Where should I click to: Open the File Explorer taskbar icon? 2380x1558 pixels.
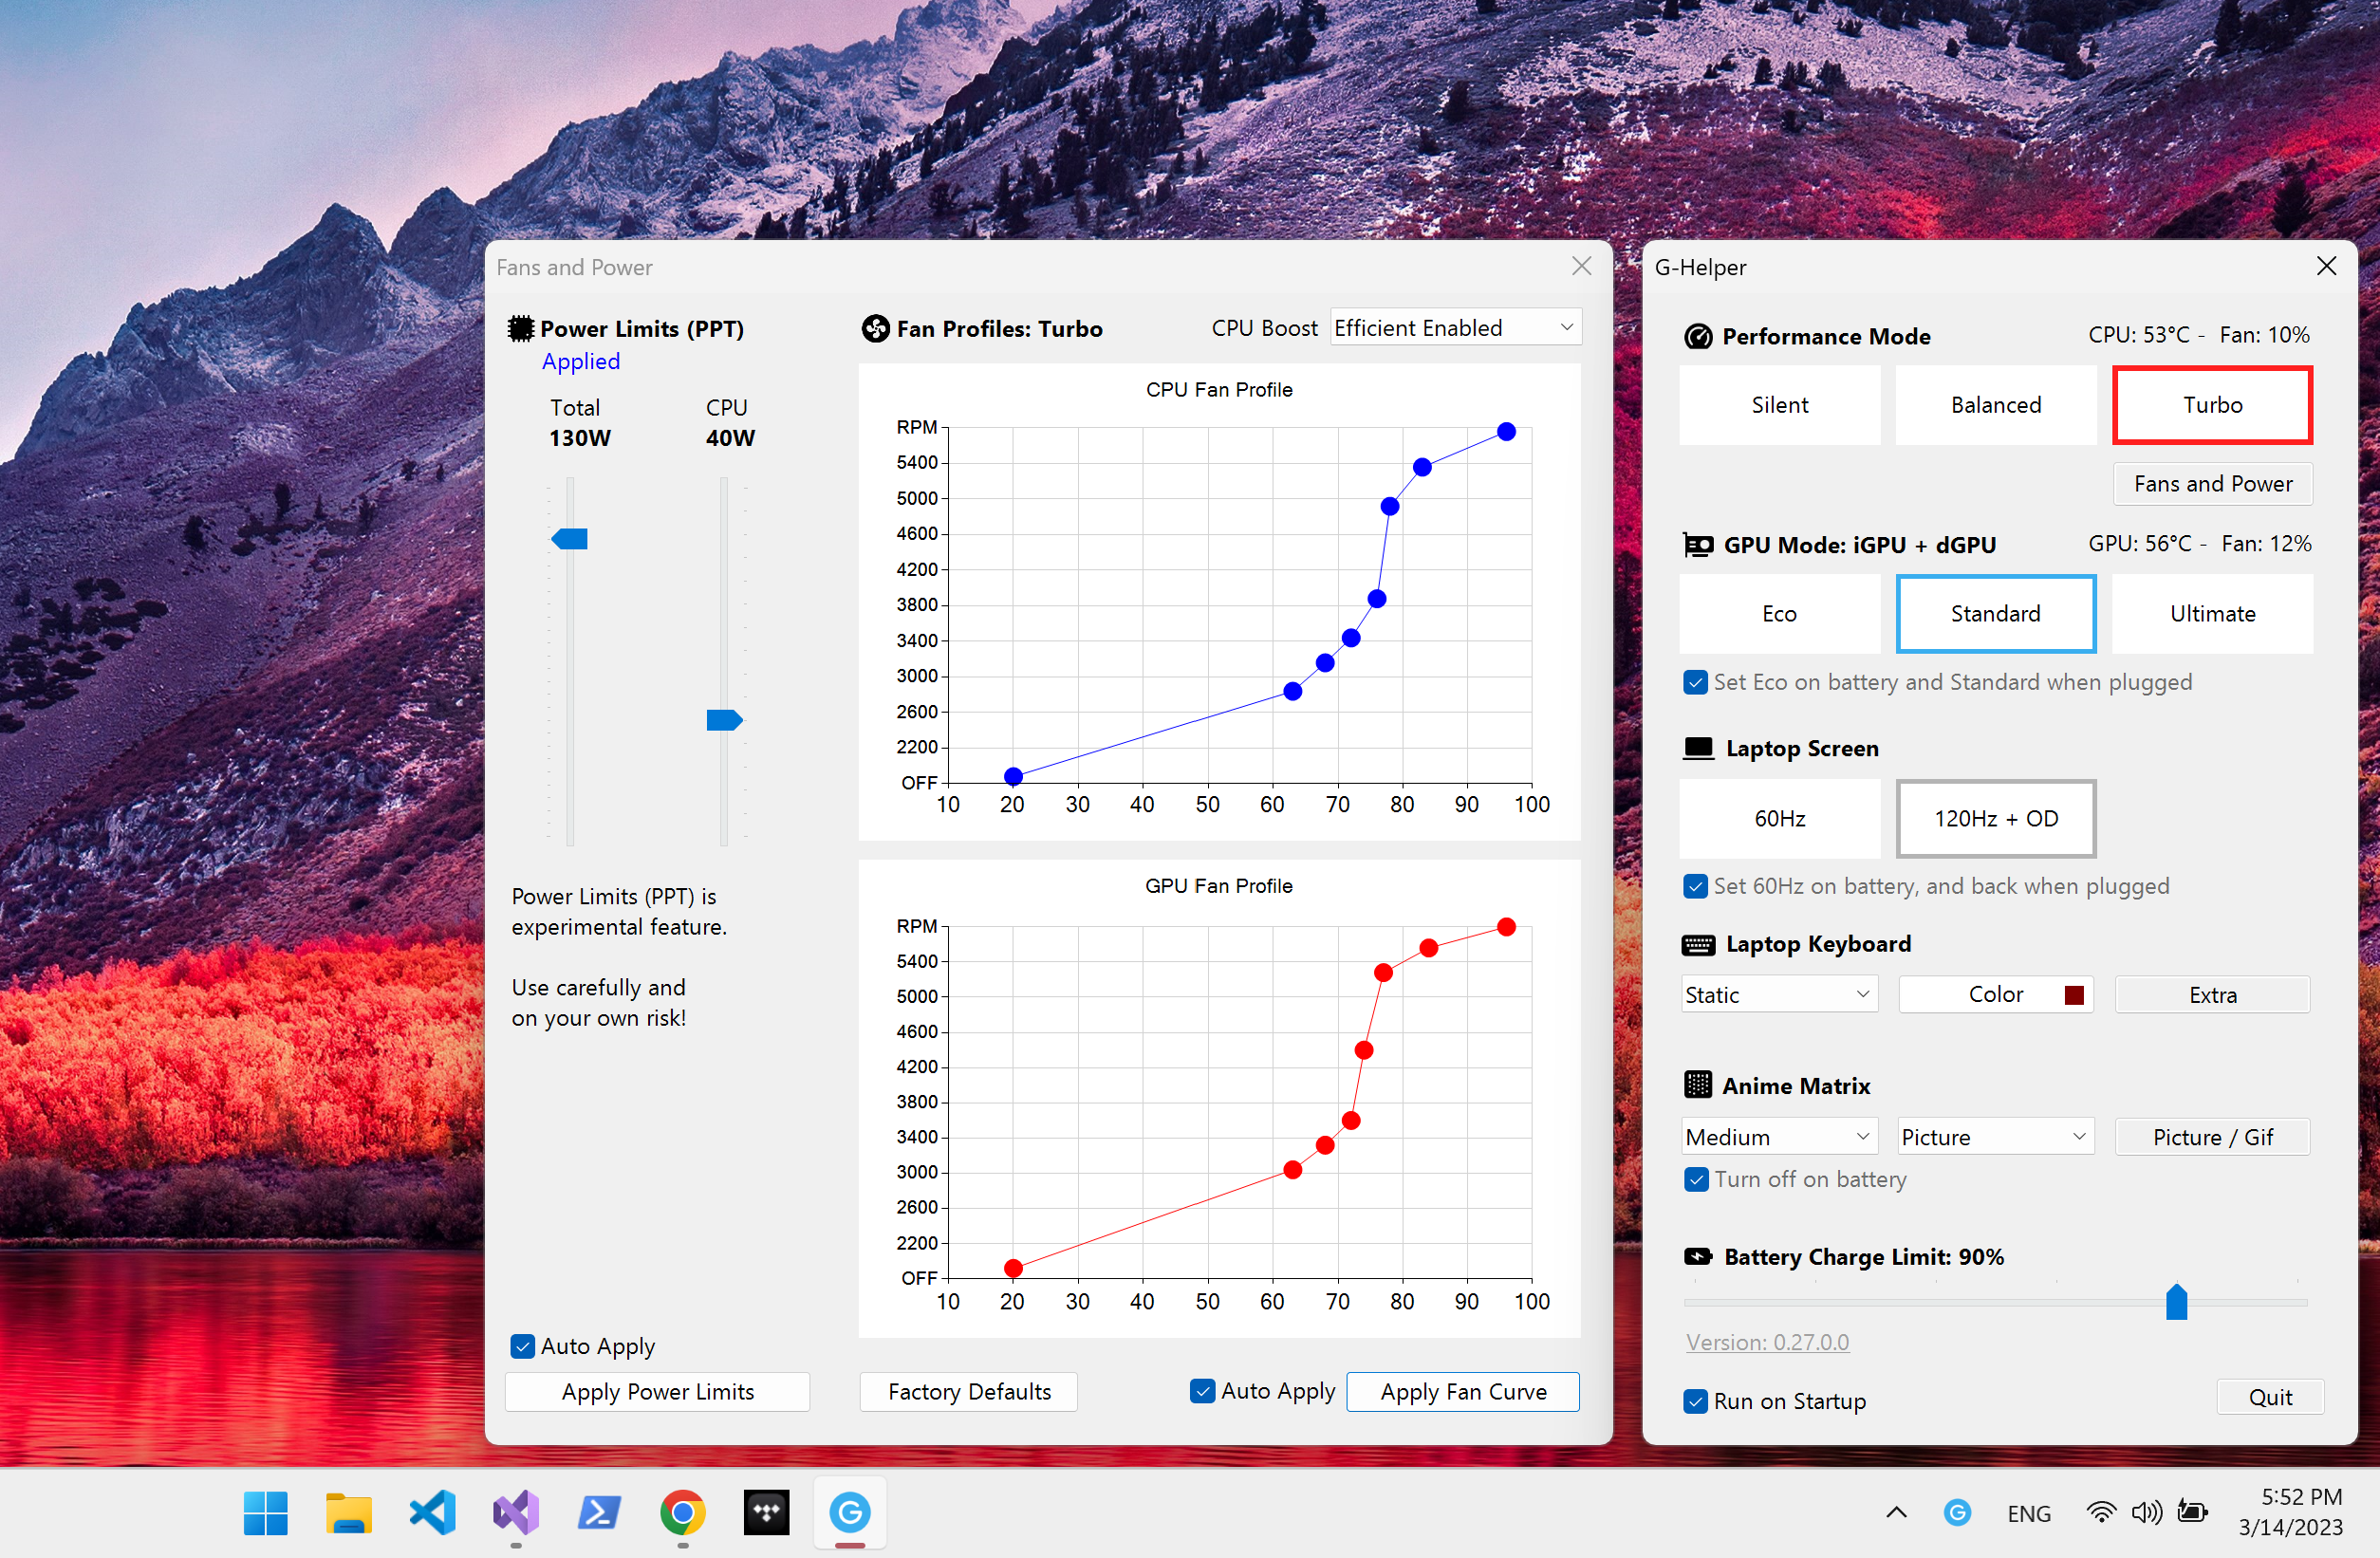click(348, 1512)
